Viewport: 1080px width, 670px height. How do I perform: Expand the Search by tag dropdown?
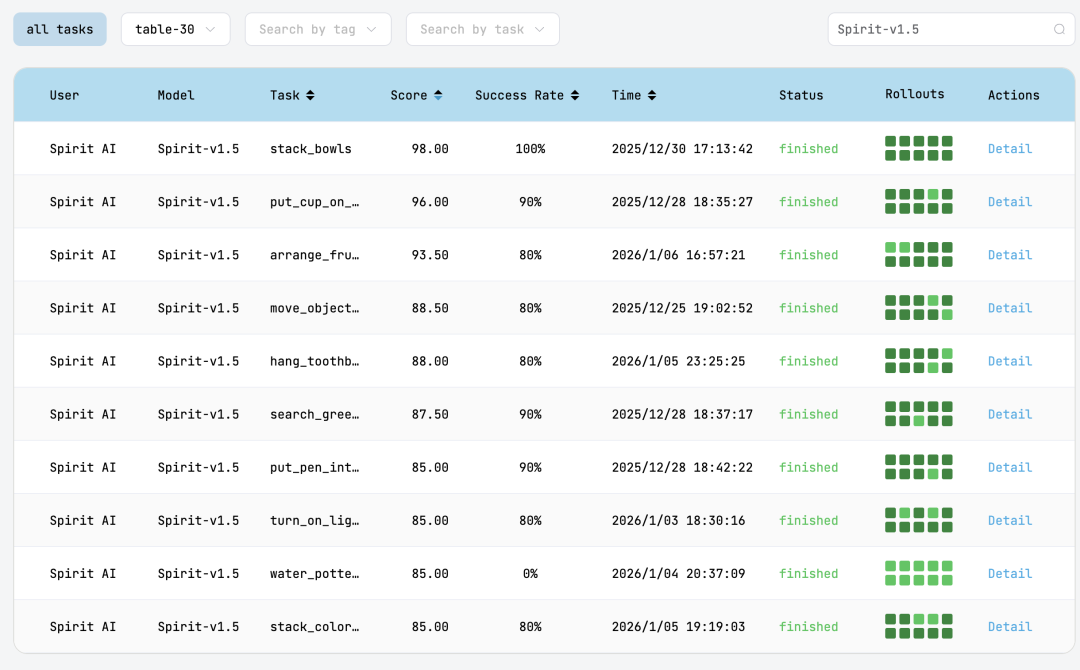coord(317,30)
